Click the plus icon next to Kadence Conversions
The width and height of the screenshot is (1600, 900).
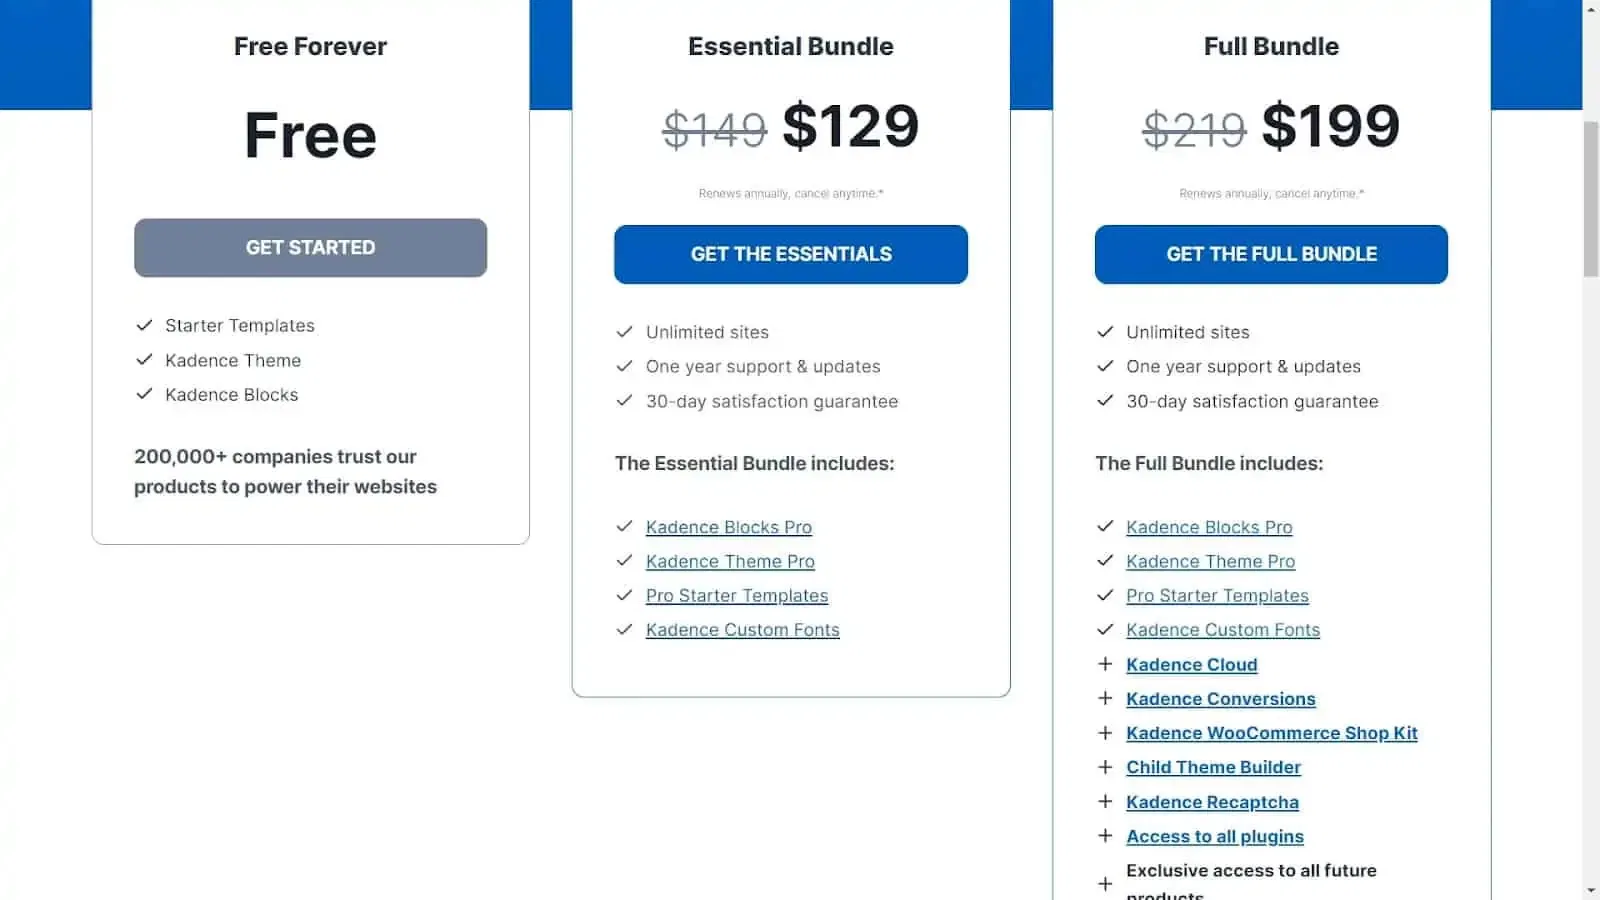click(x=1105, y=698)
